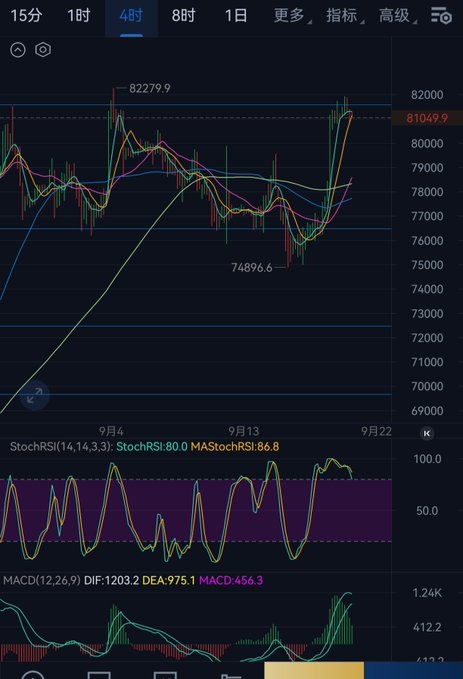The image size is (463, 679).
Task: Open the 高级 advanced dropdown
Action: pos(396,16)
